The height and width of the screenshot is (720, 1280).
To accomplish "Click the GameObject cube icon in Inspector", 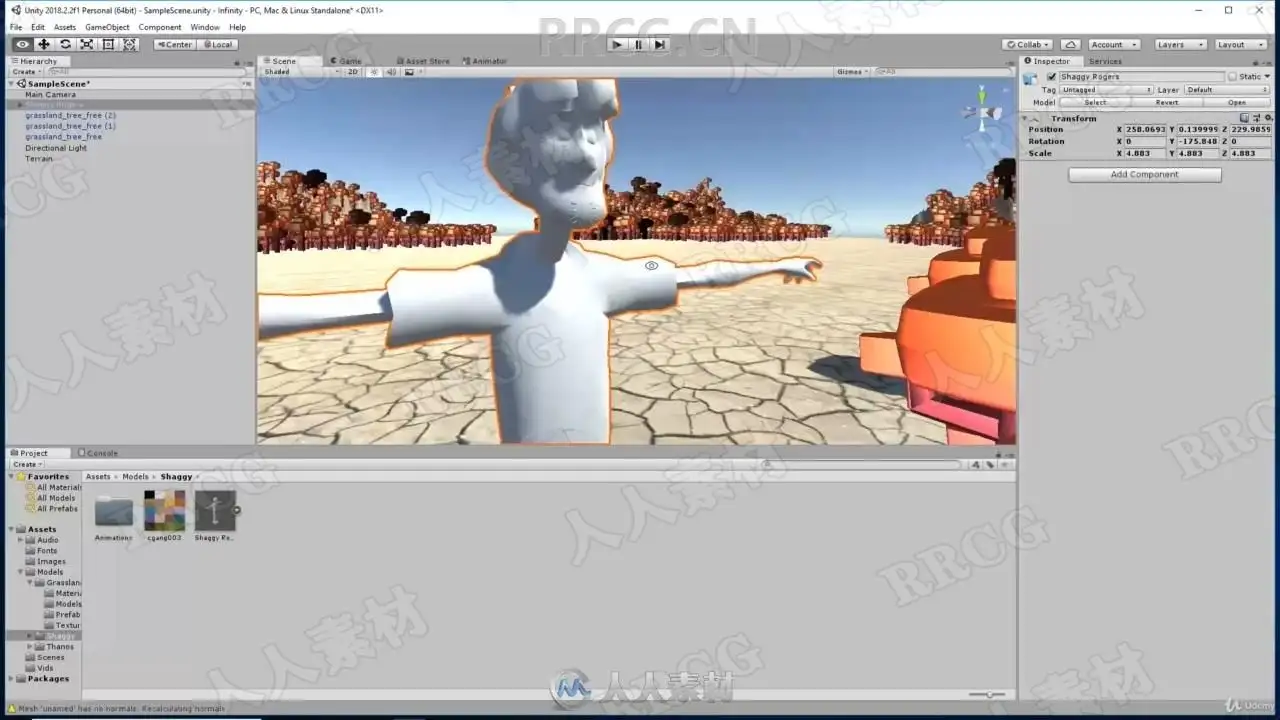I will 1031,78.
